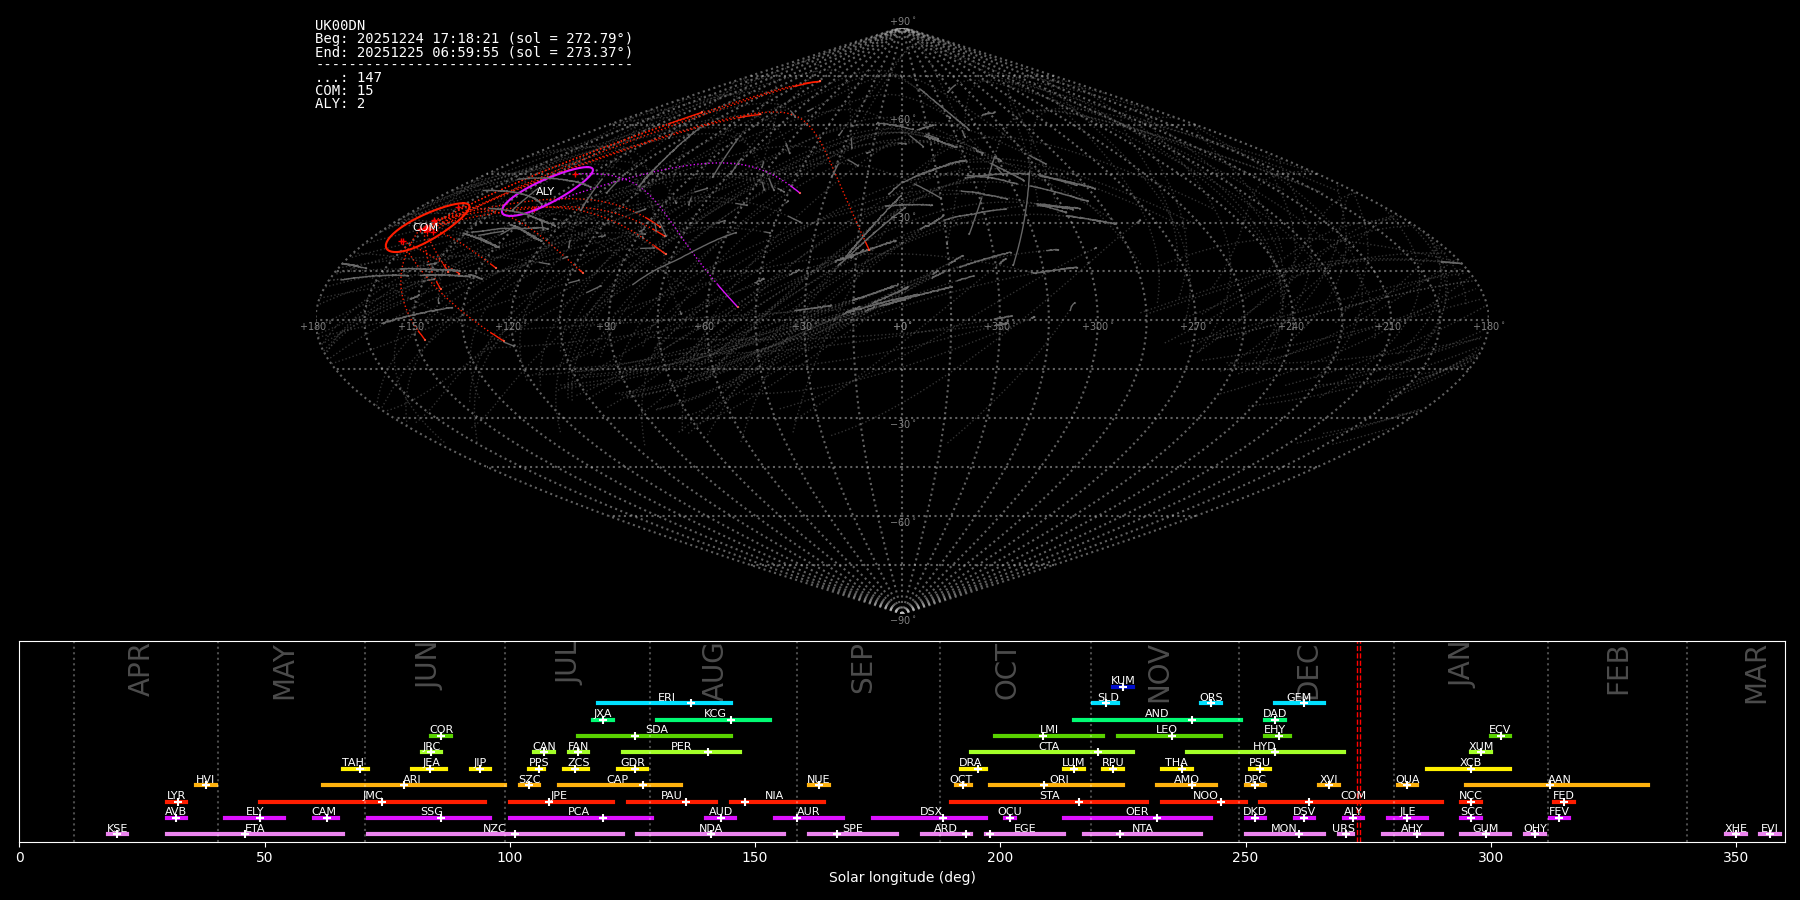
Task: Click the XHE shower label
Action: [1736, 829]
